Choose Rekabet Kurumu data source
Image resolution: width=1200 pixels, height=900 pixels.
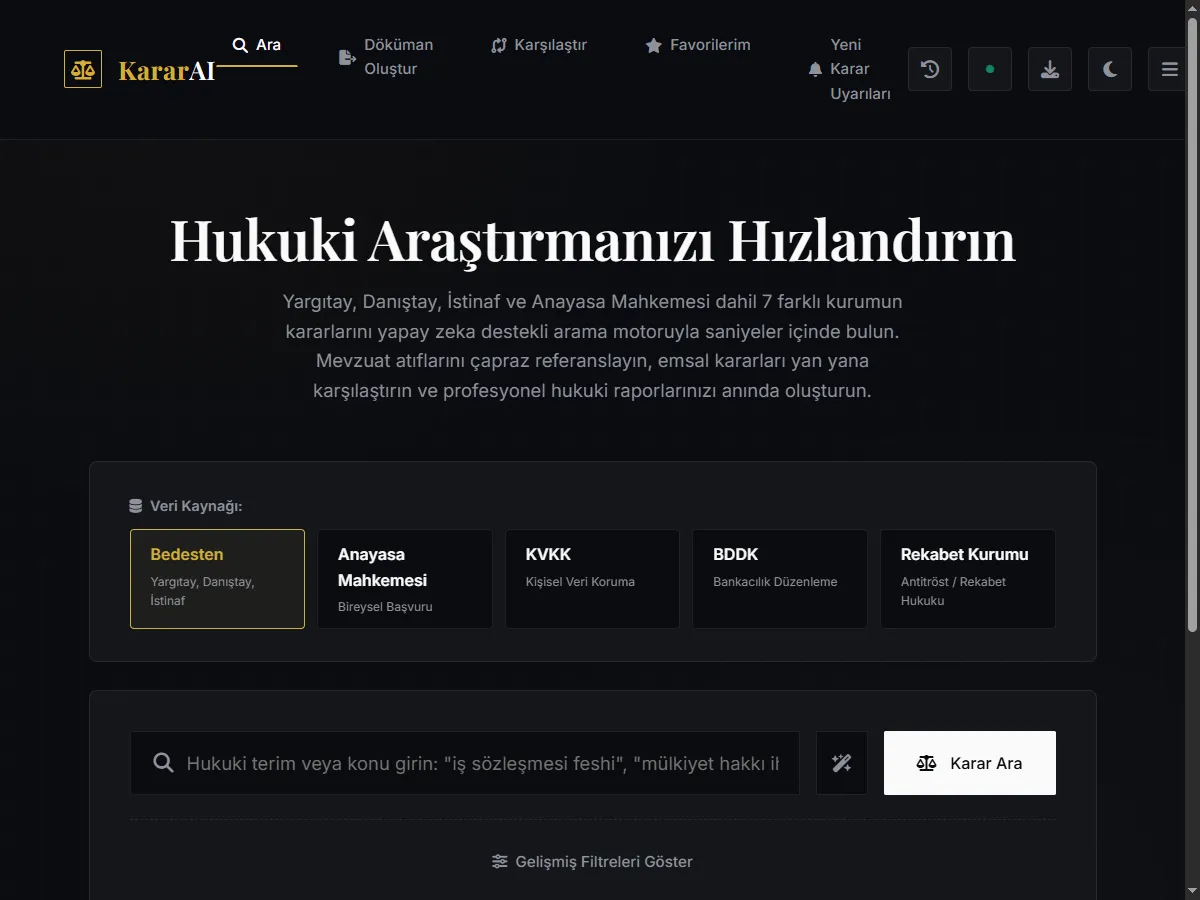coord(968,579)
